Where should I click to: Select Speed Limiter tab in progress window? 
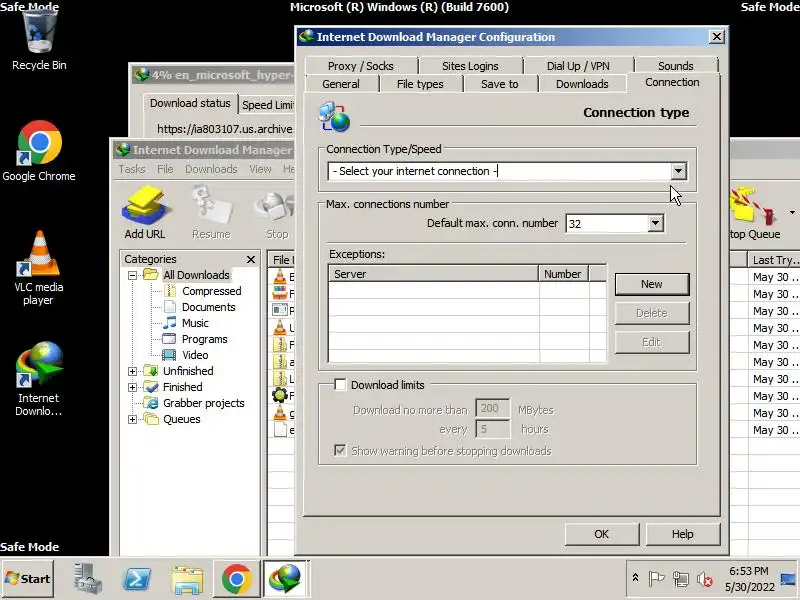(267, 105)
